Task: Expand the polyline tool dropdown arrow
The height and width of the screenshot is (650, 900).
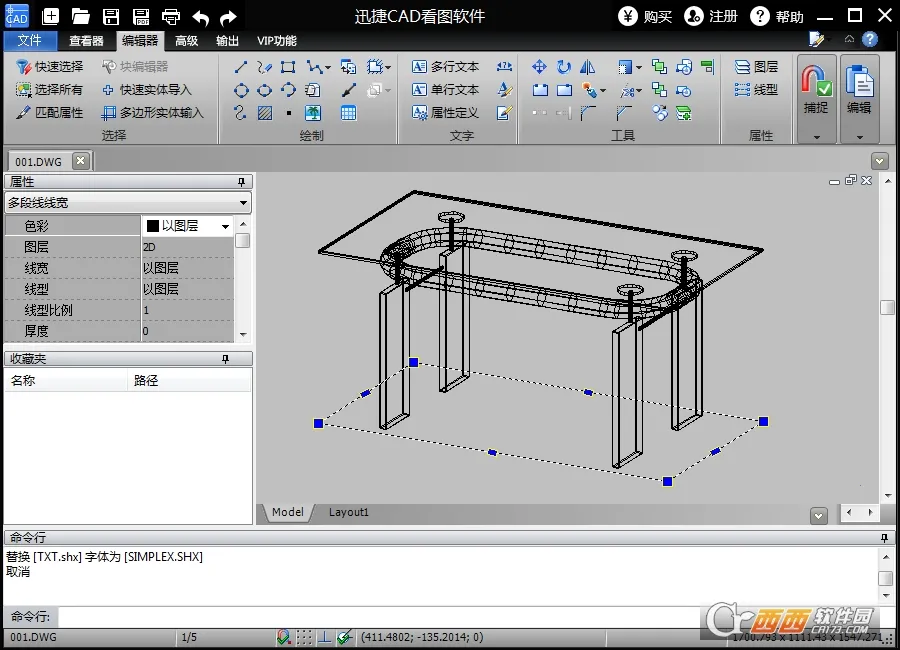Action: (328, 68)
